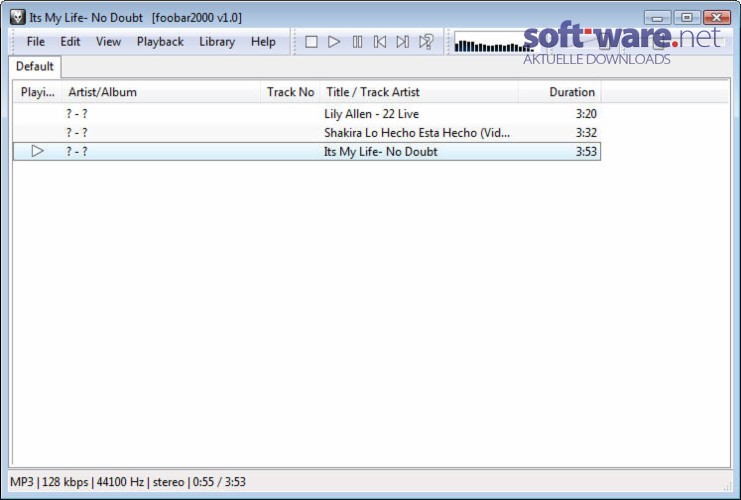Sort by the Duration column header
The width and height of the screenshot is (741, 500).
(x=560, y=92)
